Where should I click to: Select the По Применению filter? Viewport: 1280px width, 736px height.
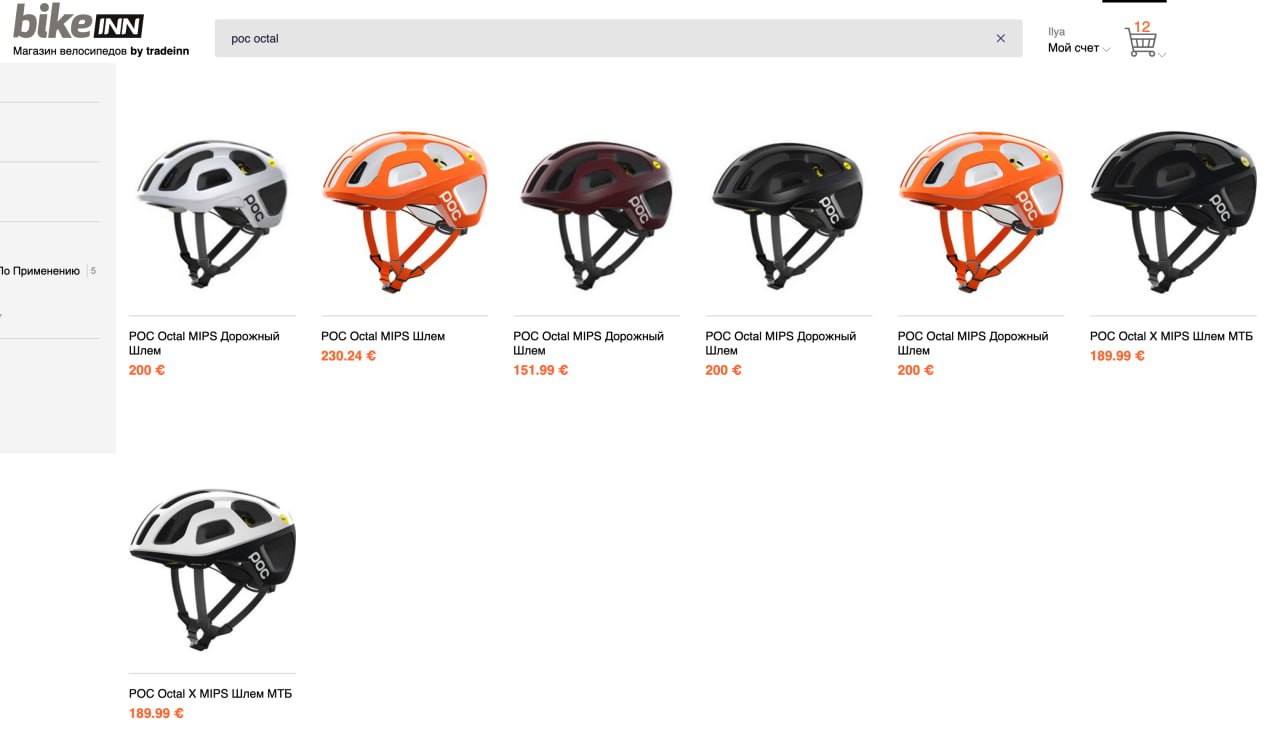click(39, 271)
